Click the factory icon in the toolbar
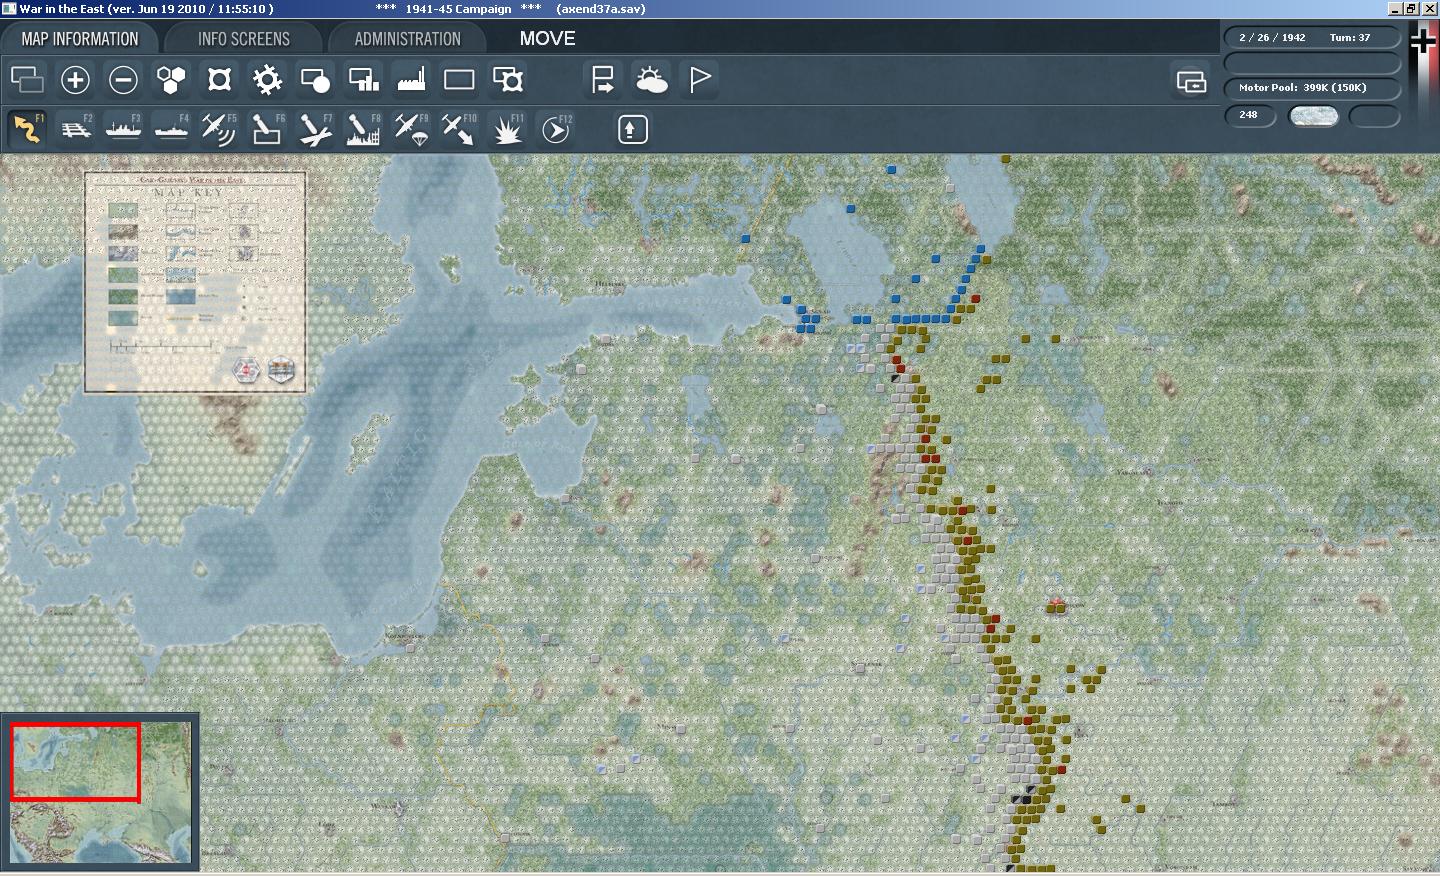1440x876 pixels. coord(411,79)
